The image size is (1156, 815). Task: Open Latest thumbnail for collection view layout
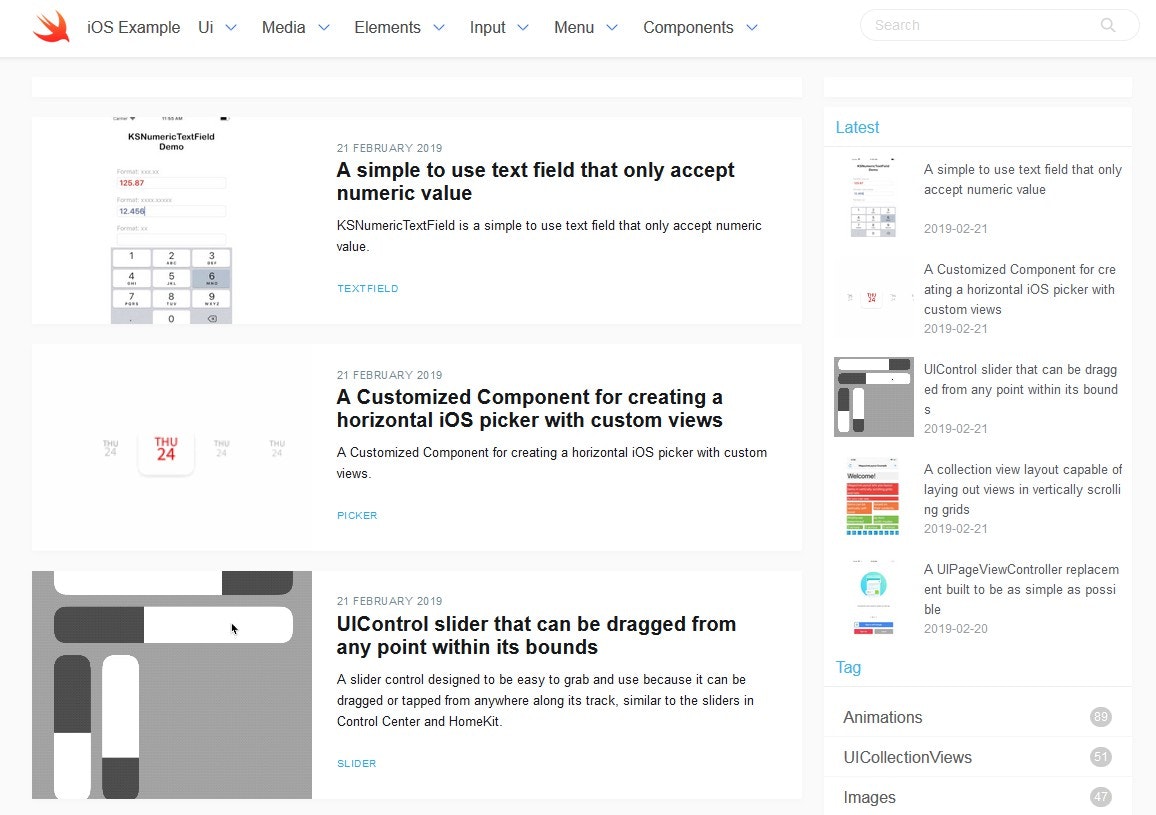coord(874,497)
